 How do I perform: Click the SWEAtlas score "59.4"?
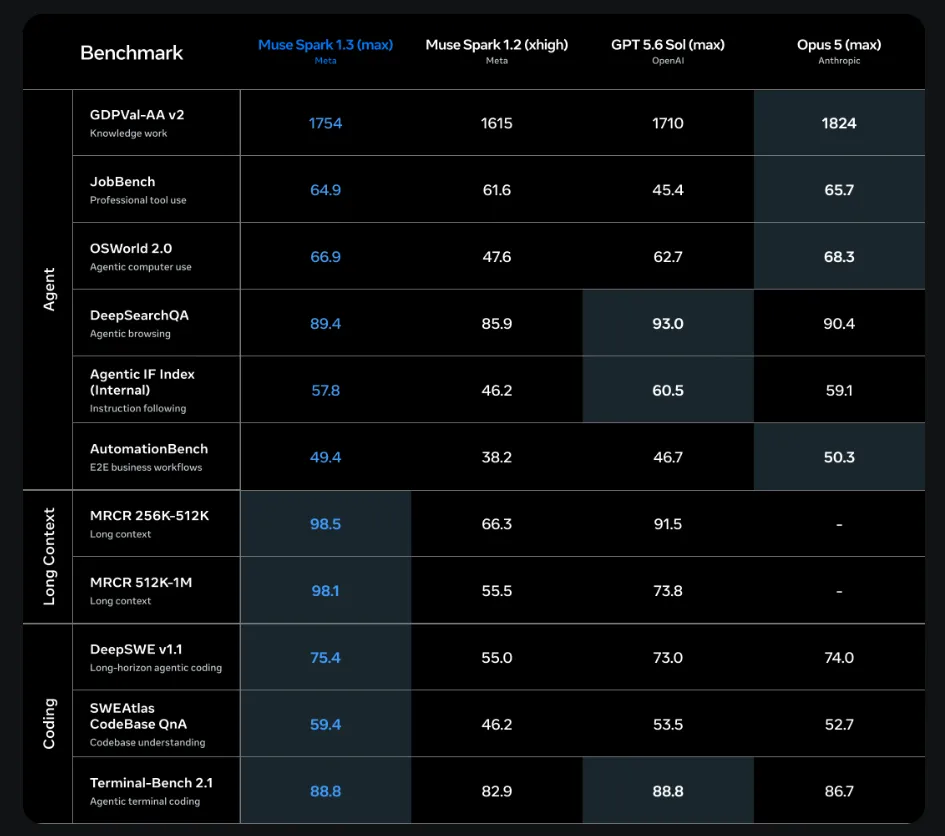(325, 724)
